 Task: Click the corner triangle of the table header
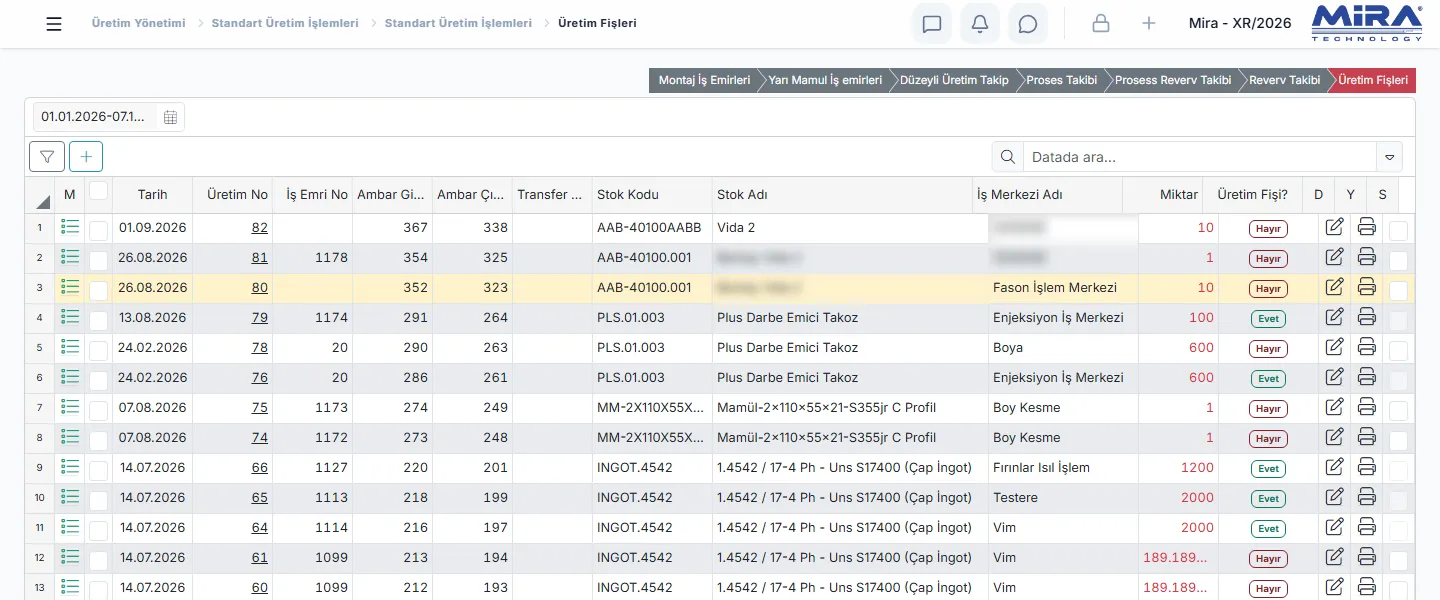[x=43, y=200]
